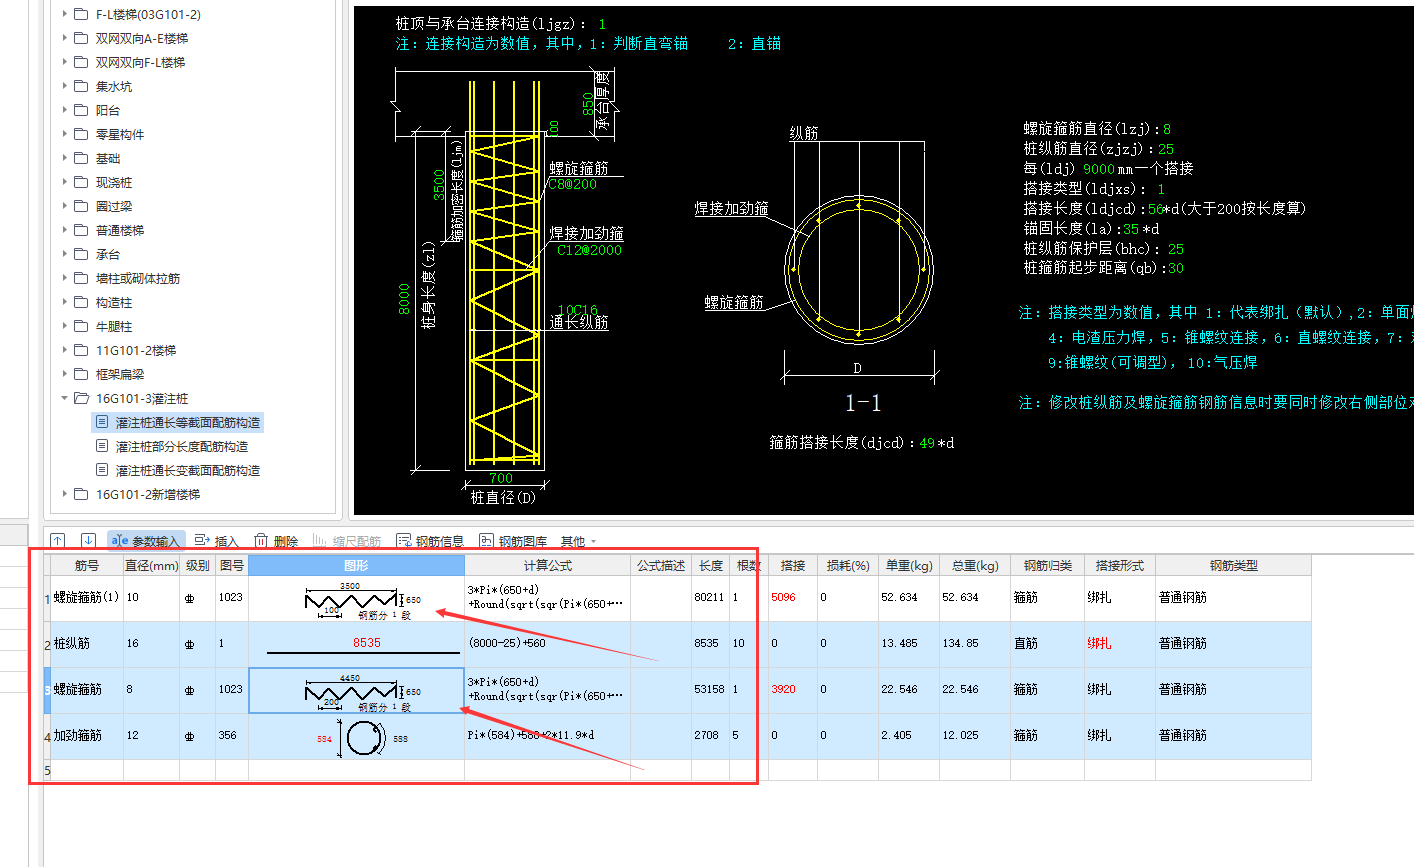The width and height of the screenshot is (1414, 867).
Task: Click the 11G101-2楼梯 folder icon
Action: point(82,350)
